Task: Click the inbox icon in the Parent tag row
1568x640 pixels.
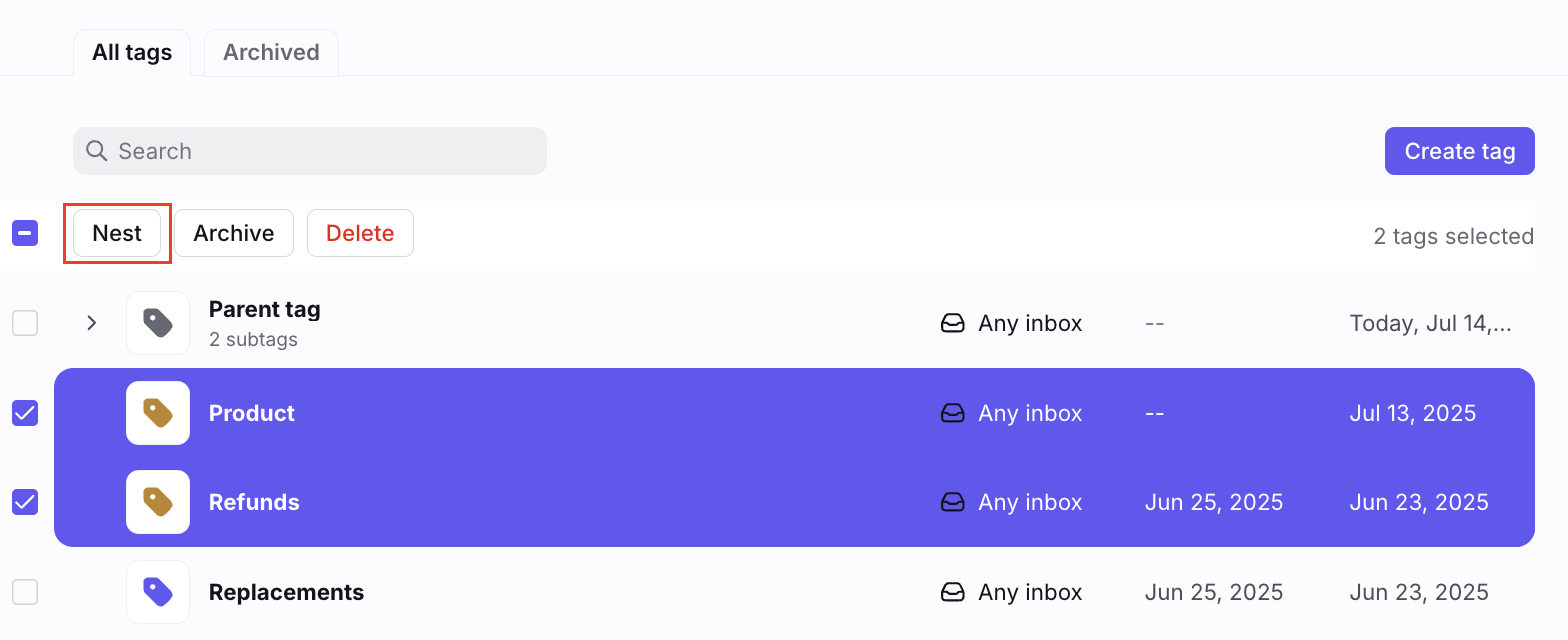Action: coord(953,323)
